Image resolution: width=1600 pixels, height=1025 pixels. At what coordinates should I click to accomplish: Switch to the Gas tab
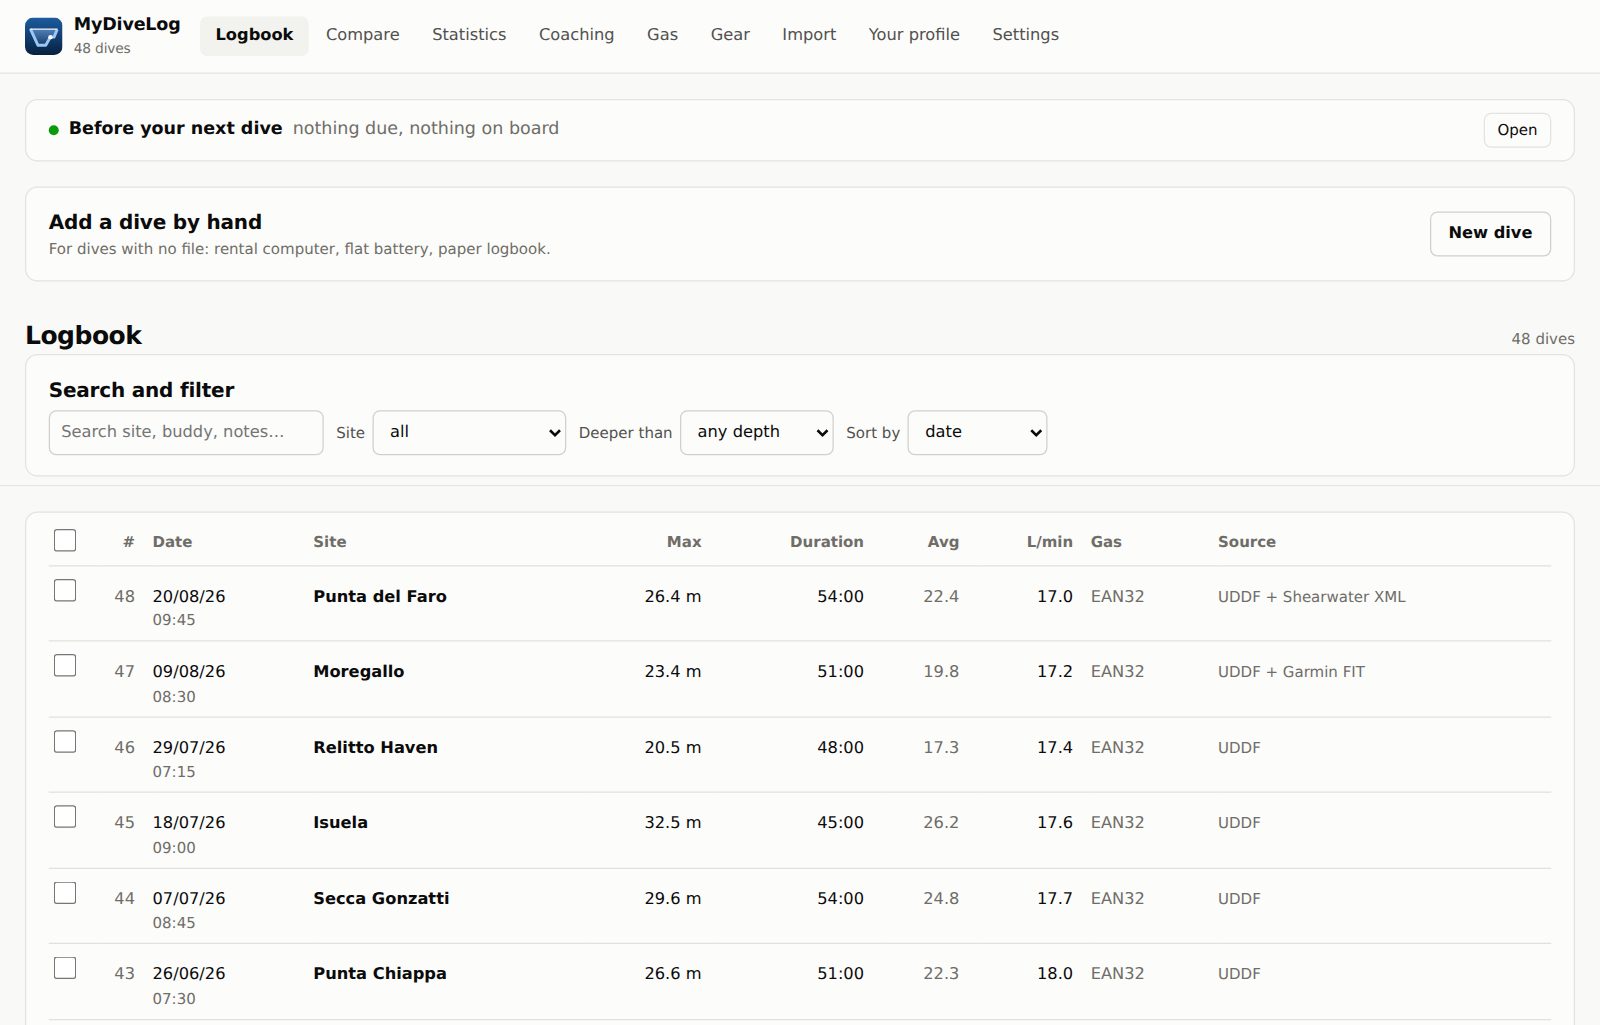point(662,35)
